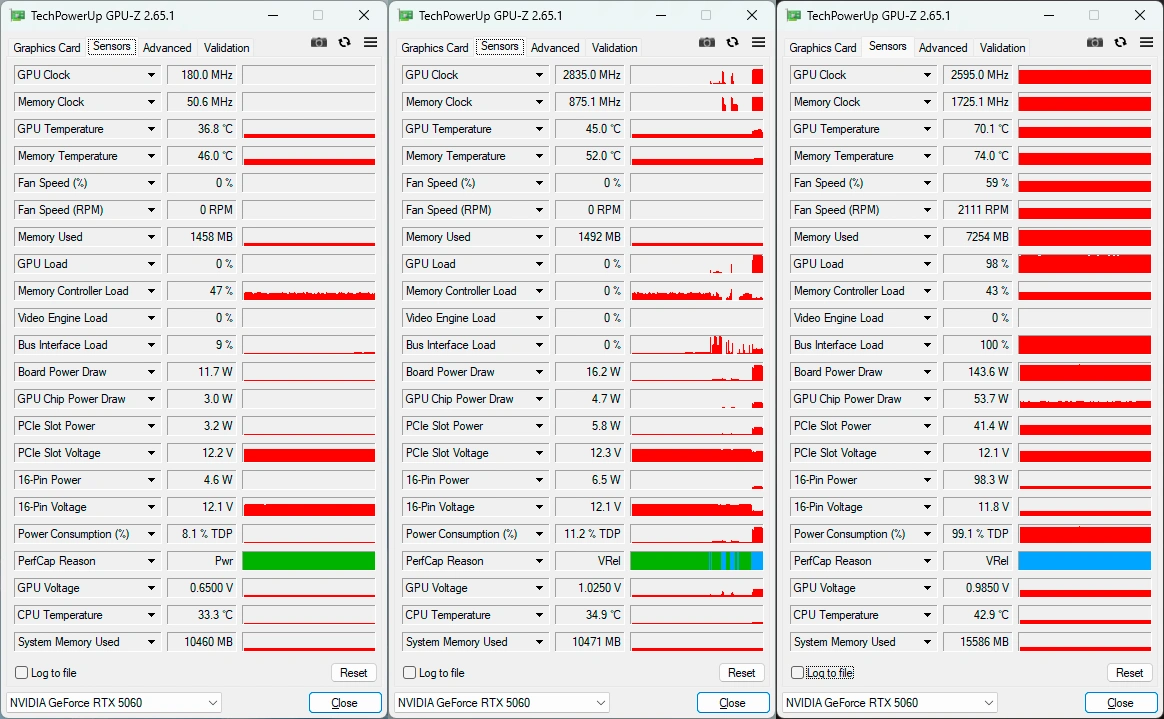This screenshot has width=1164, height=719.
Task: Open the Validation tab in the right window
Action: [x=1002, y=47]
